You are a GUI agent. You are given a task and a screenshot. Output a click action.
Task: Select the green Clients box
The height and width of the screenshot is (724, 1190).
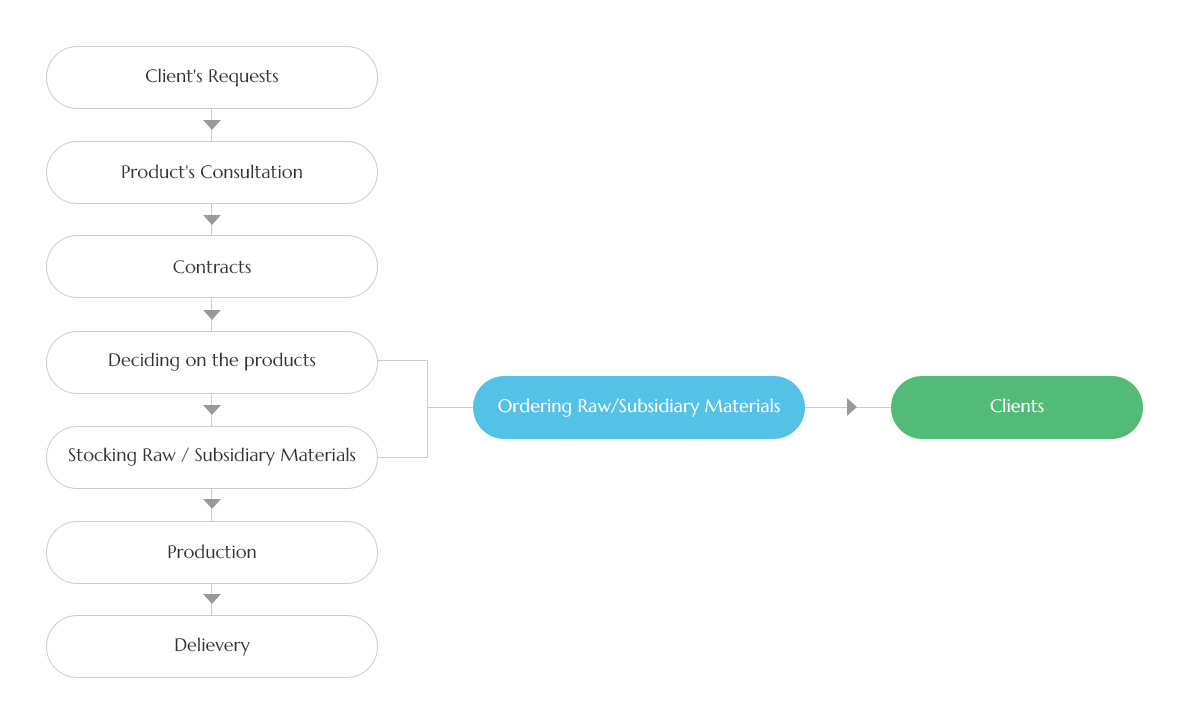1016,408
